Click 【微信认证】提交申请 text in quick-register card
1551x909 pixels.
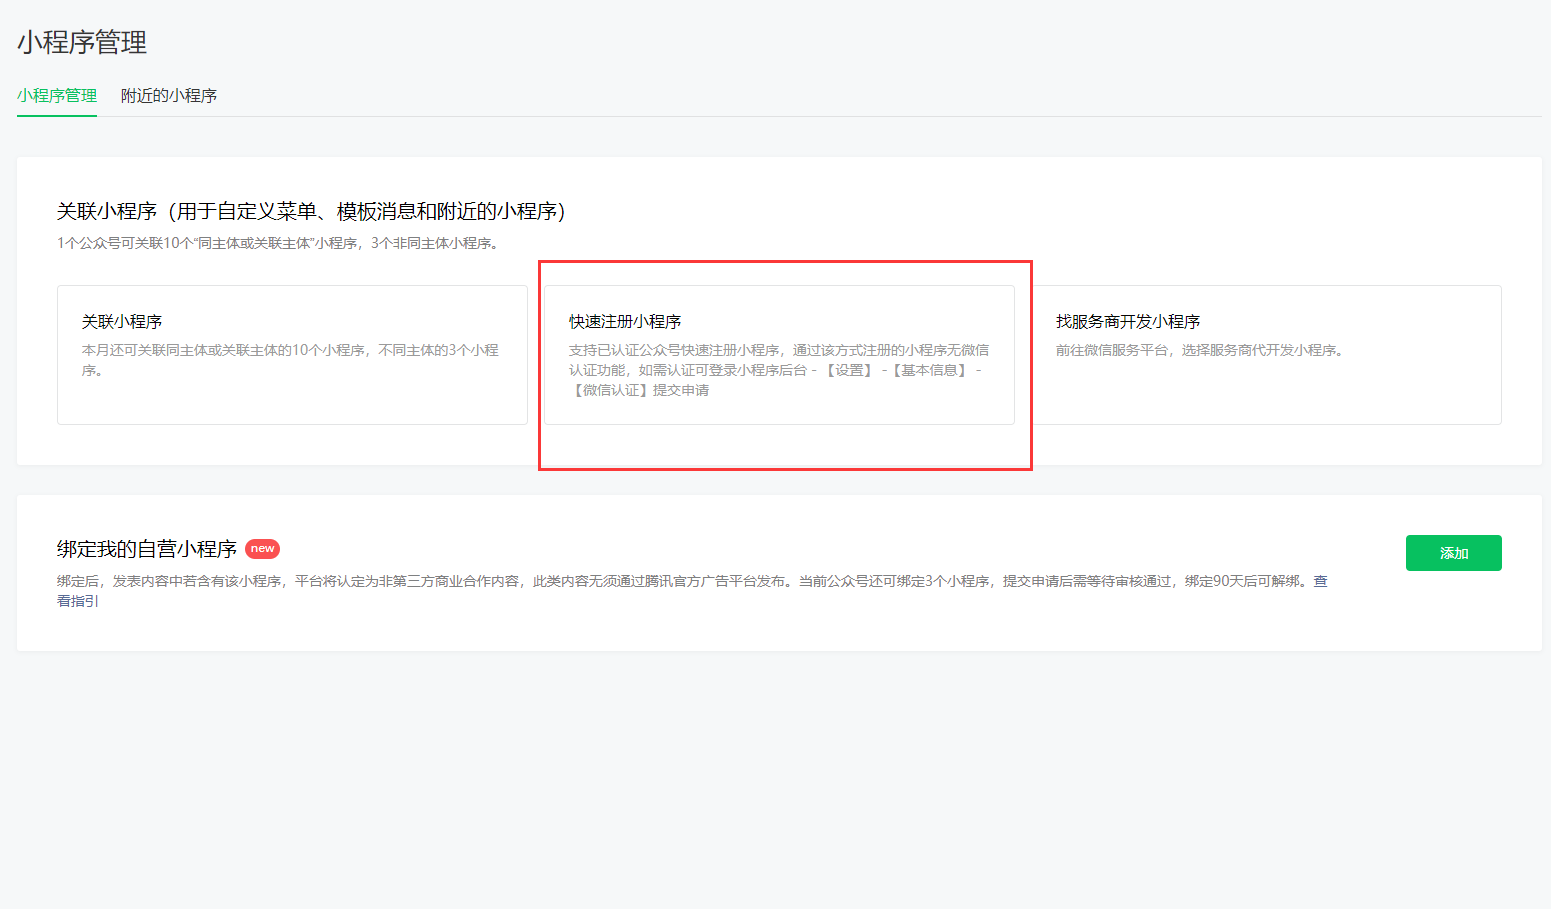[640, 391]
